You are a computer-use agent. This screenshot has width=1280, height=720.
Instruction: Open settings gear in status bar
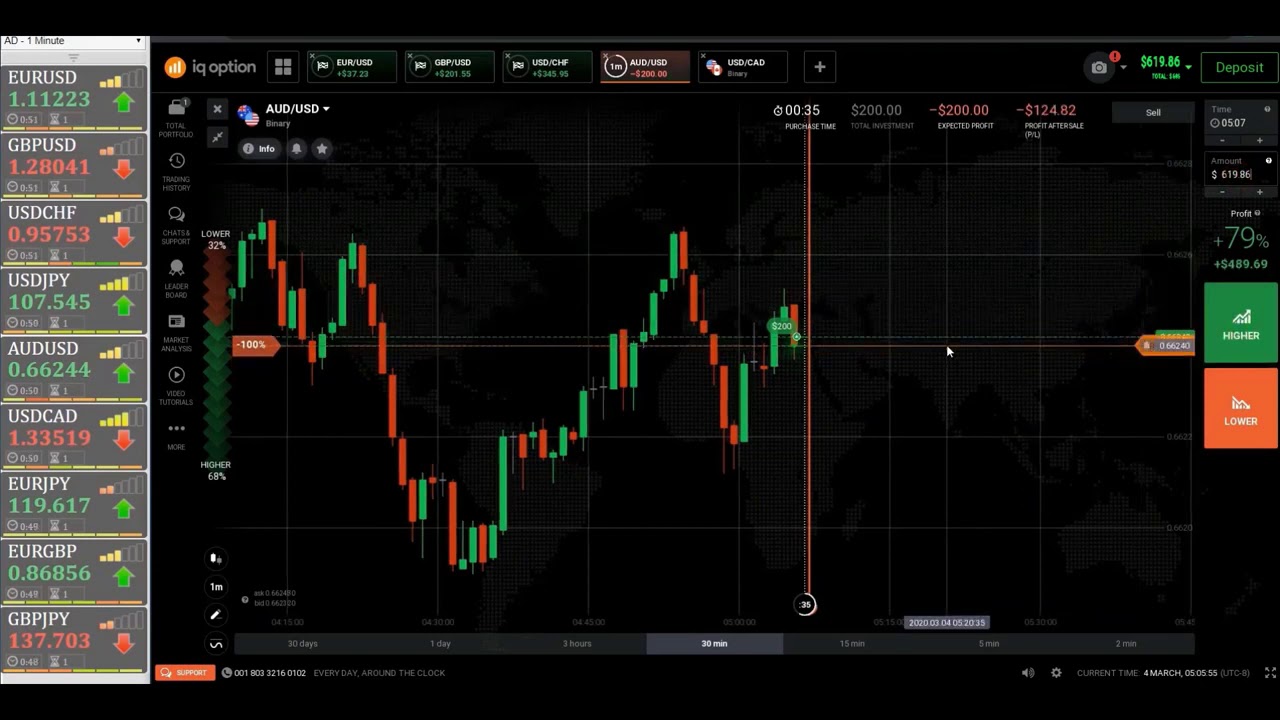coord(1056,673)
